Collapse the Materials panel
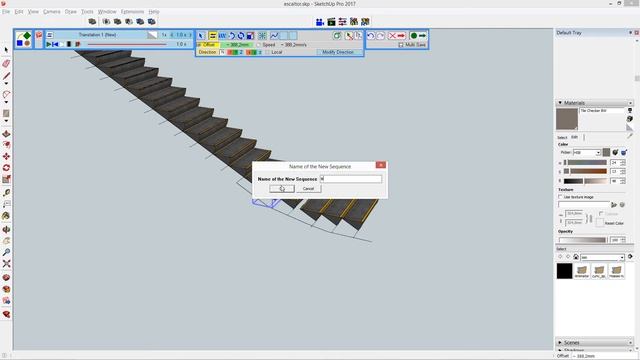 pyautogui.click(x=560, y=103)
